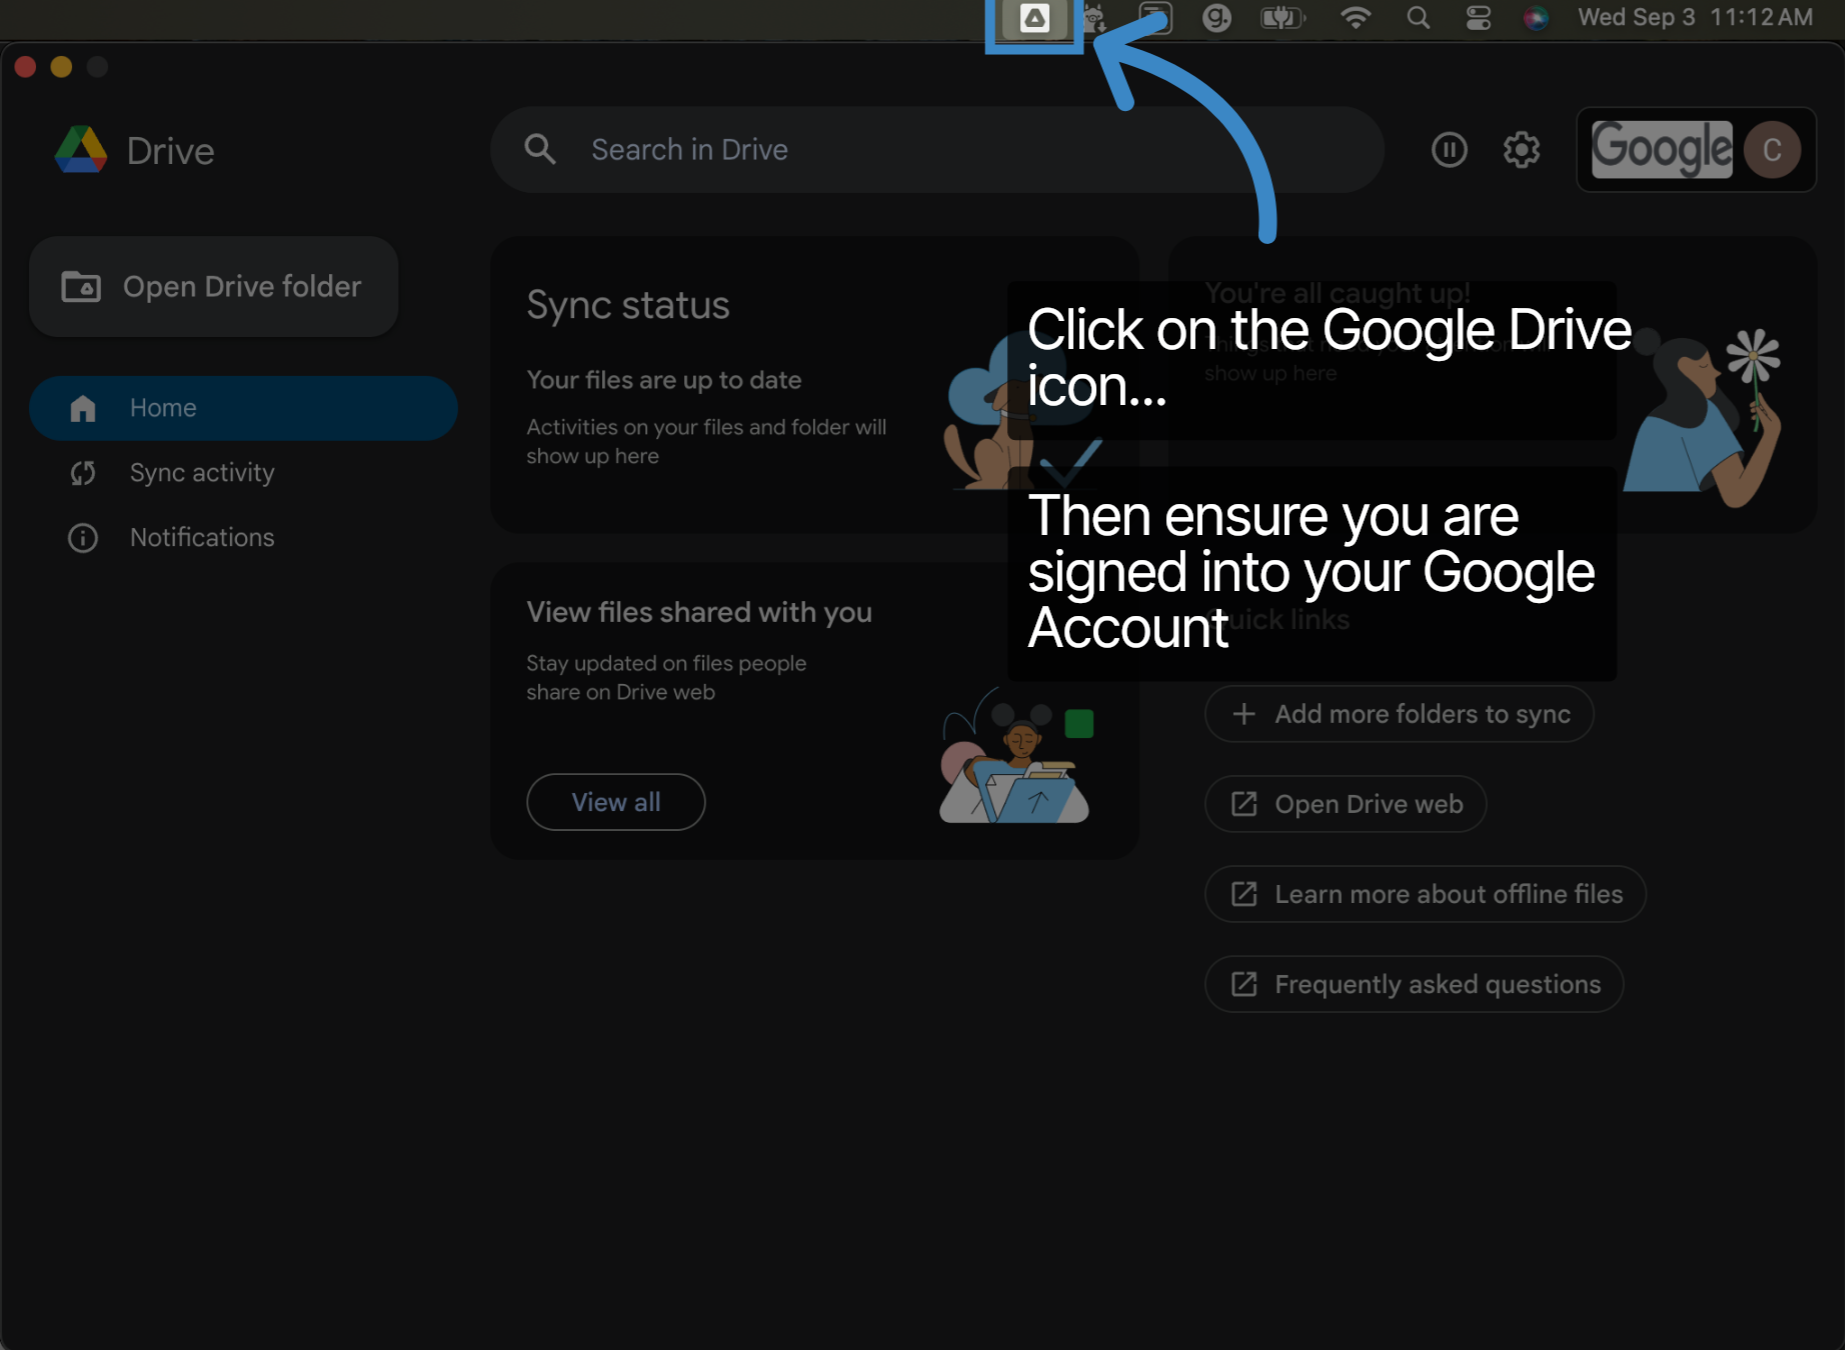Click the magnifier icon in the search bar

click(540, 149)
